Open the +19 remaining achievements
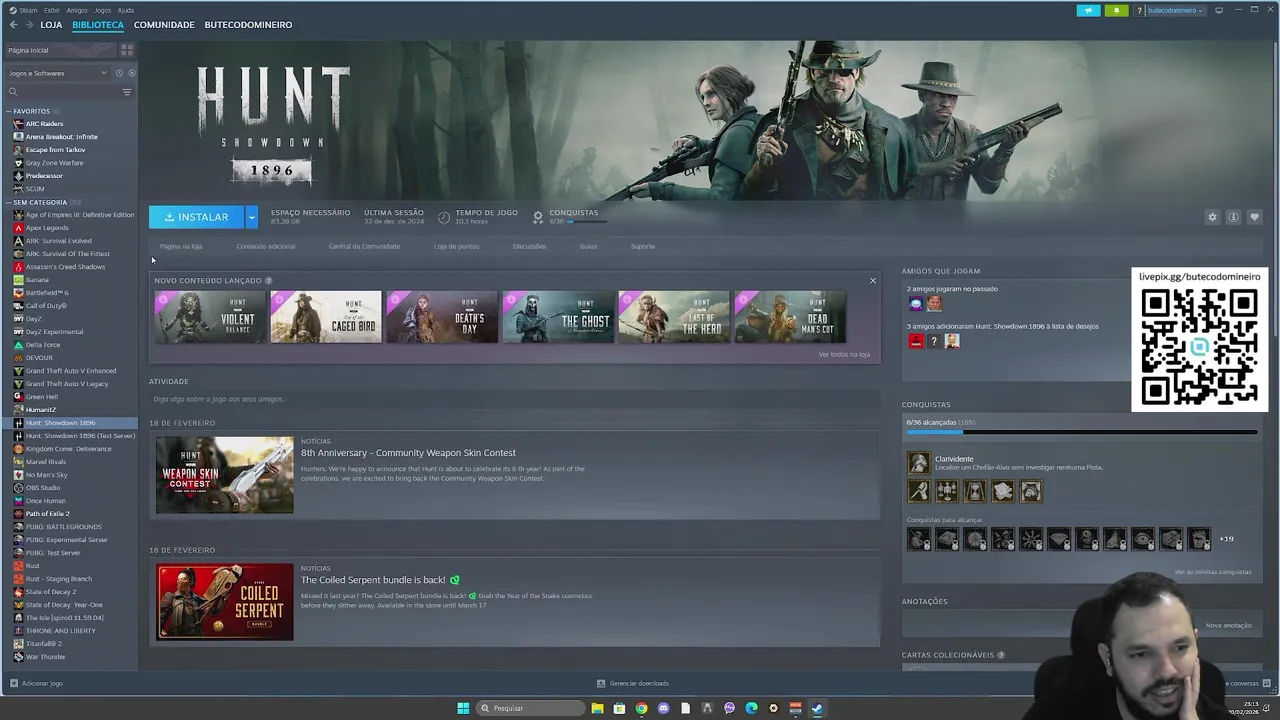The image size is (1280, 720). click(1226, 539)
